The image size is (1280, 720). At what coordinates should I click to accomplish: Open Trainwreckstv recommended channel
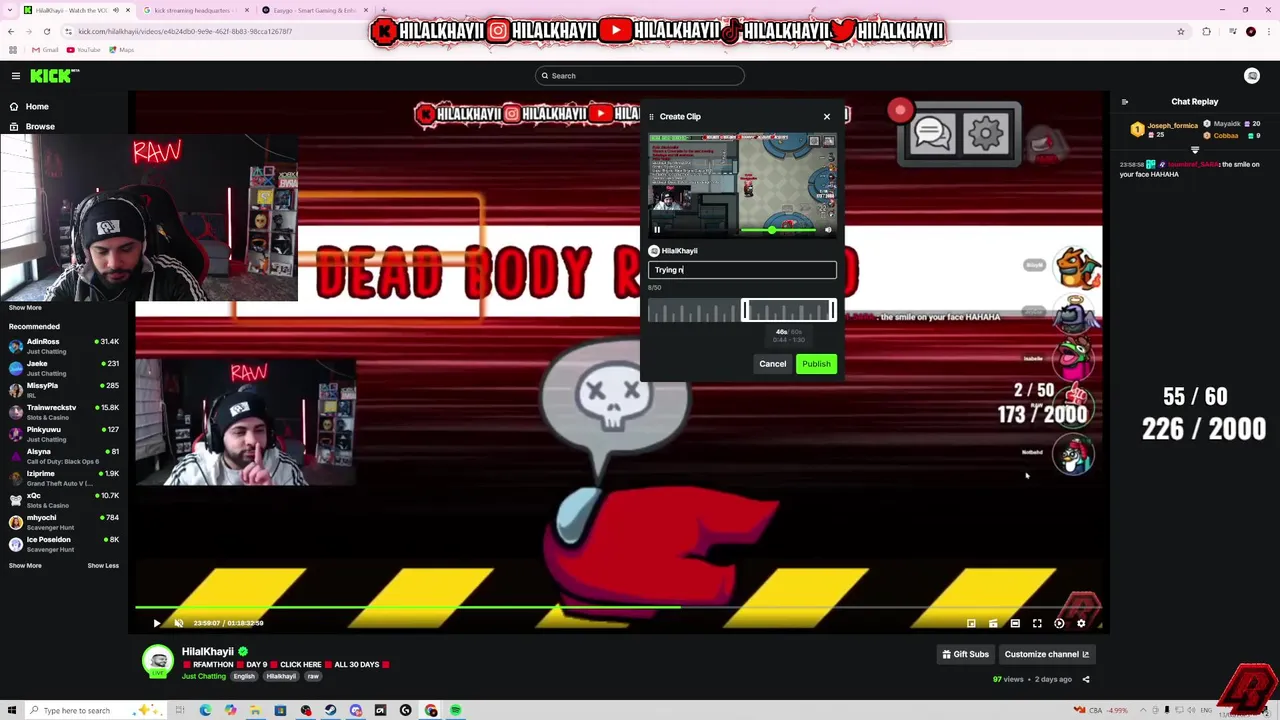pos(64,412)
